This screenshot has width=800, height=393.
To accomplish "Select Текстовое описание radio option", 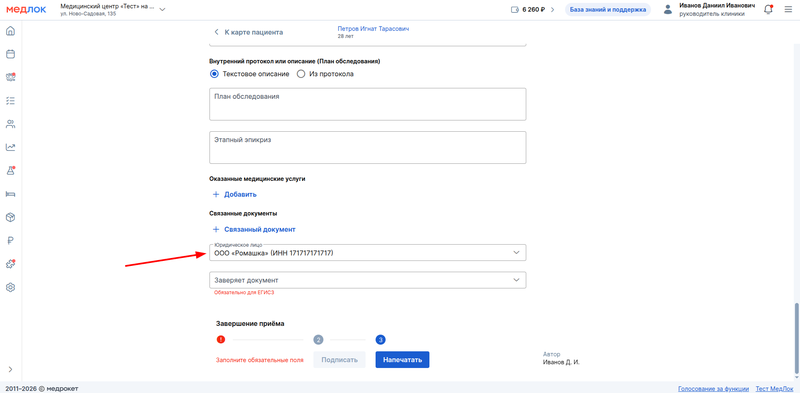I will pos(214,74).
